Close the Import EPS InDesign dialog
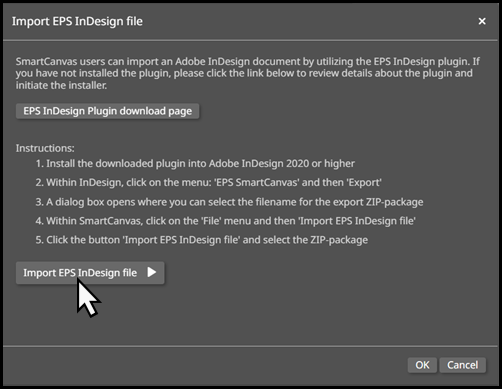This screenshot has width=502, height=389. click(x=482, y=21)
